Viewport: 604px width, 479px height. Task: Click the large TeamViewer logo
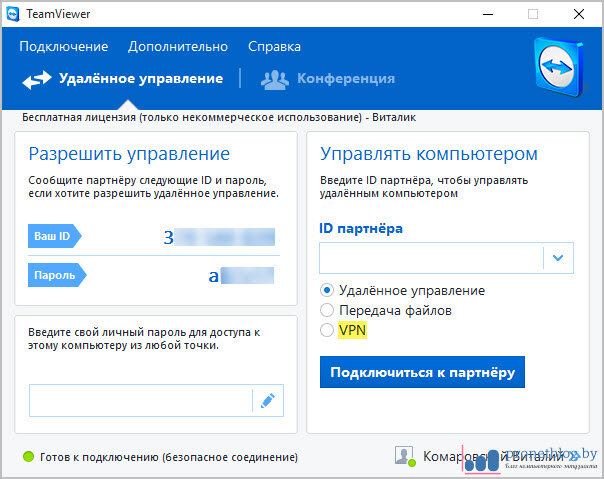559,67
